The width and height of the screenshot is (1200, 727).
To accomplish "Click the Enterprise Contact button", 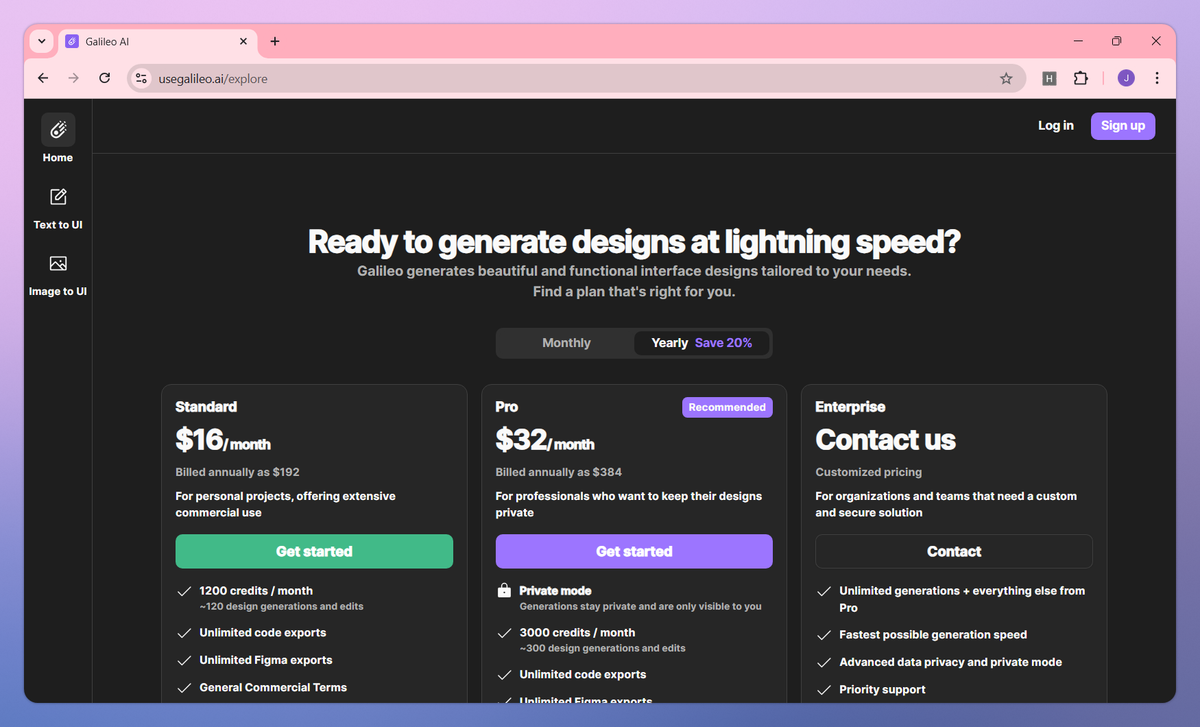I will 954,551.
